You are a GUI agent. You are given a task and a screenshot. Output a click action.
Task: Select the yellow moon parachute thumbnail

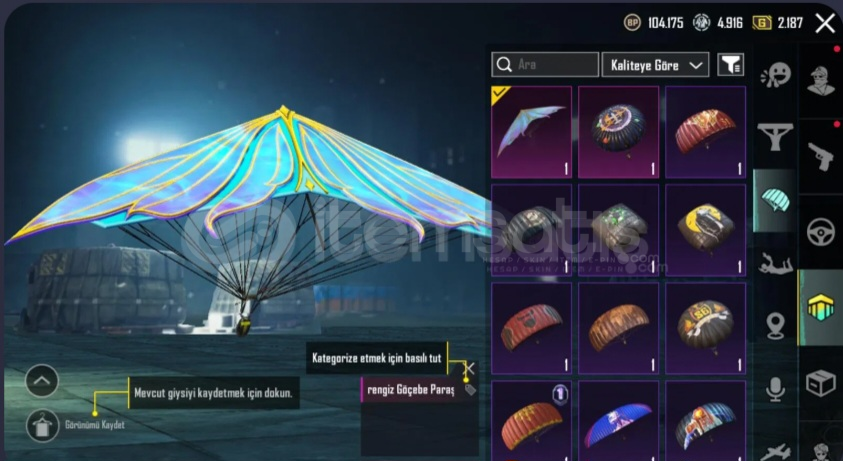[x=705, y=230]
